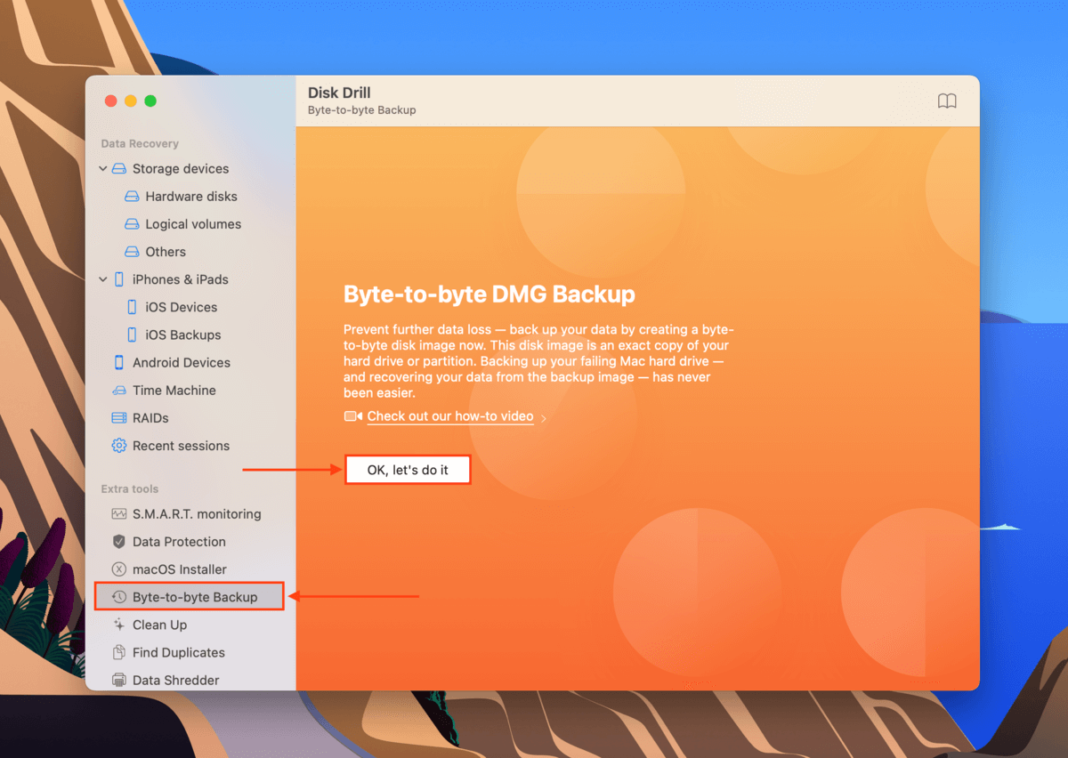The image size is (1068, 758).
Task: Collapse the iPhones & iPads group
Action: pos(103,279)
